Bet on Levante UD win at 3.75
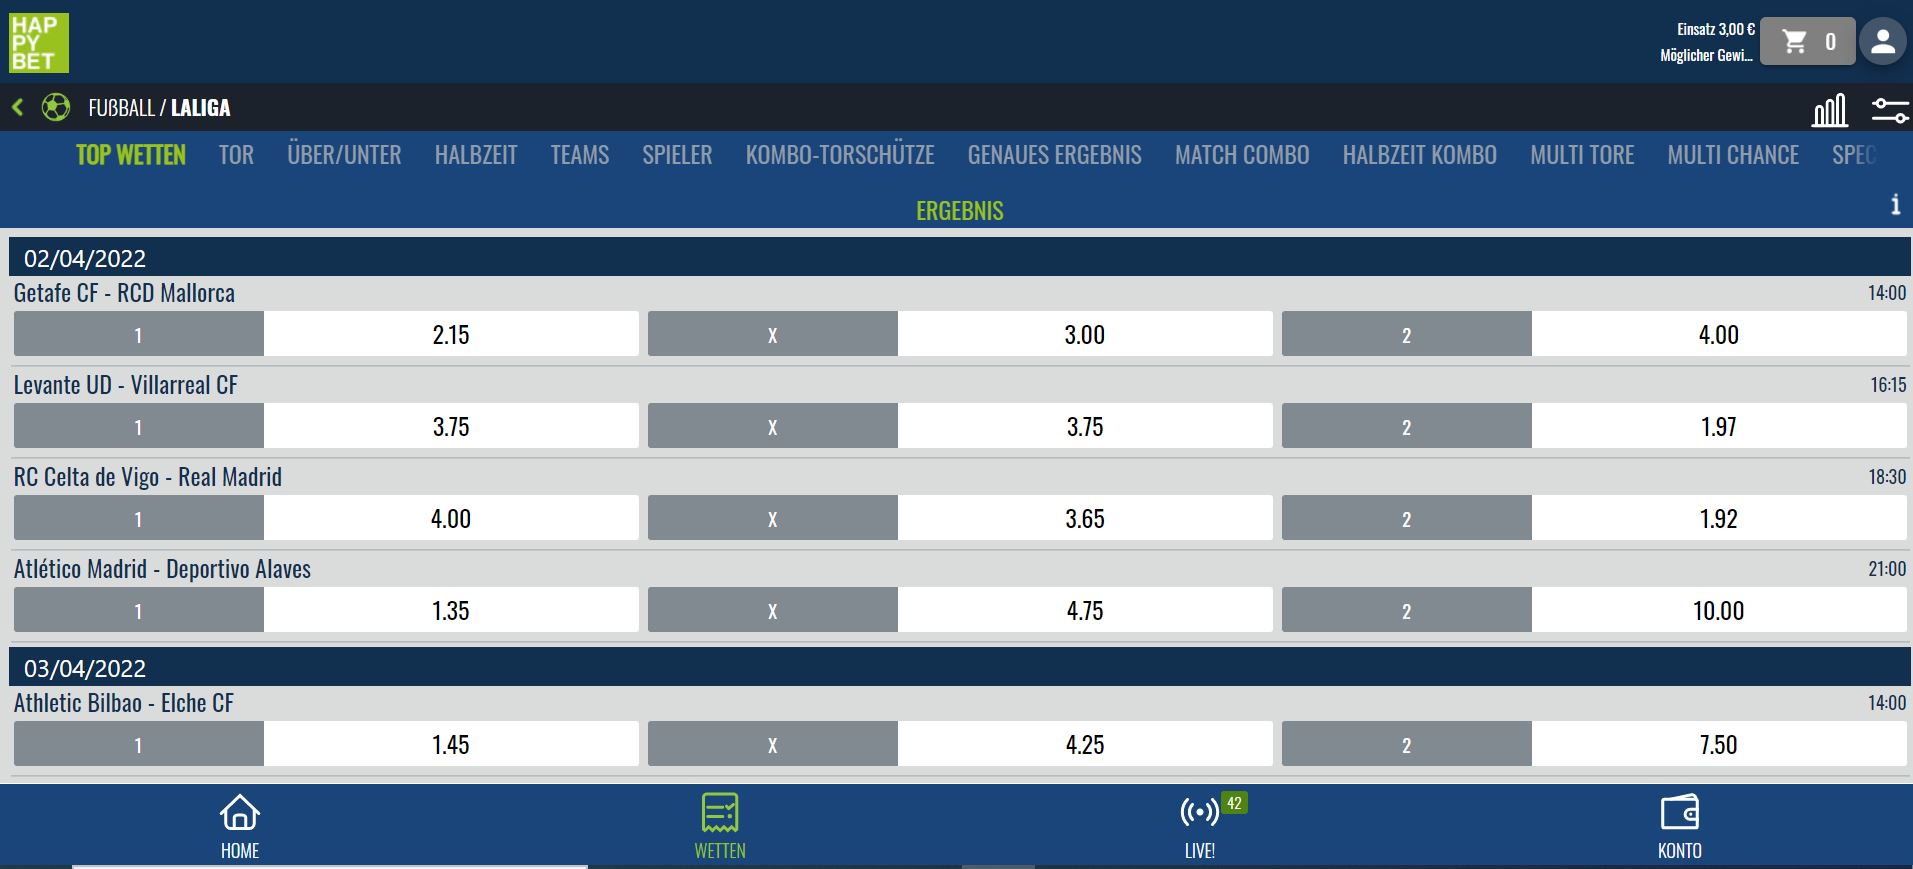Viewport: 1913px width, 869px height. 326,426
